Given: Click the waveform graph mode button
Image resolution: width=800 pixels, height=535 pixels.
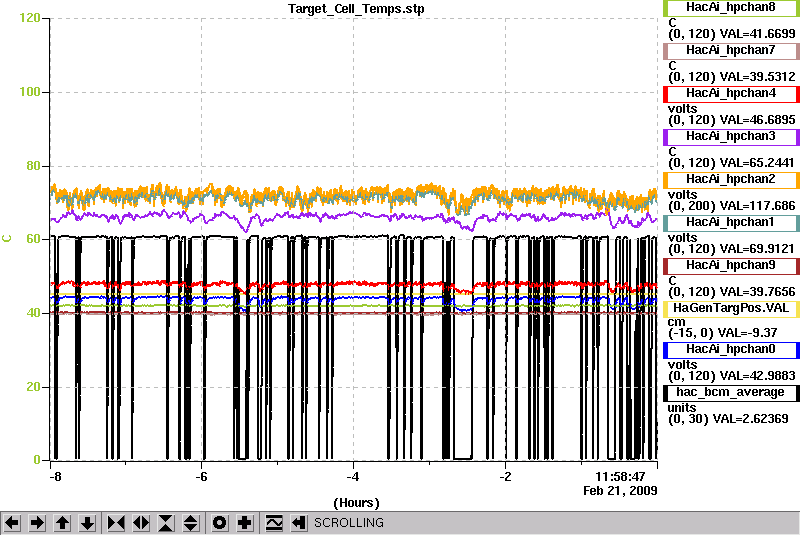Looking at the screenshot, I should (x=274, y=523).
